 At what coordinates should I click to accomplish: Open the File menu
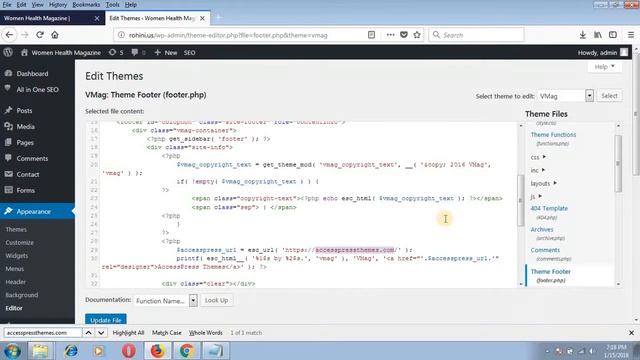(x=7, y=4)
